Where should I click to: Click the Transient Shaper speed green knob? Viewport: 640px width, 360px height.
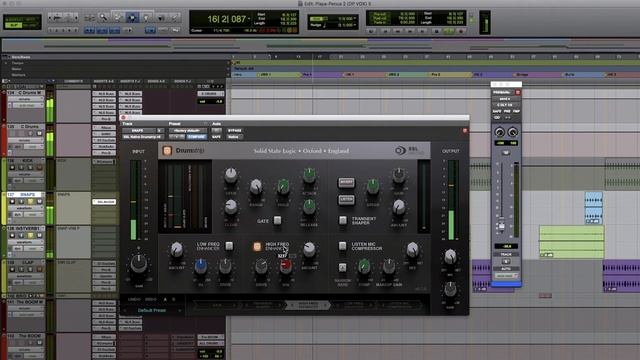[x=373, y=186]
